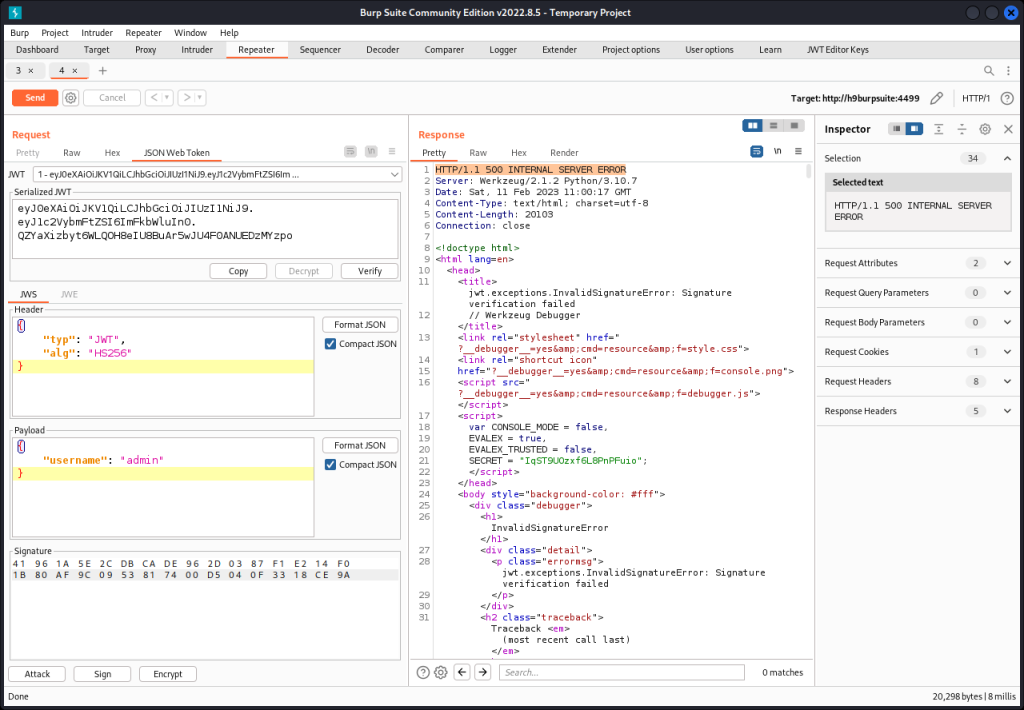
Task: Uncheck Compact JSON for the Payload
Action: point(330,465)
